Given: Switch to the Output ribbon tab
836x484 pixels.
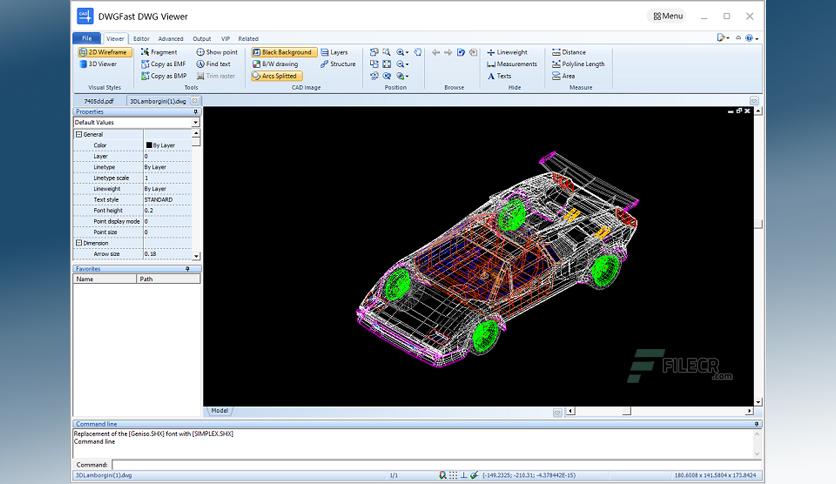Looking at the screenshot, I should pos(202,38).
